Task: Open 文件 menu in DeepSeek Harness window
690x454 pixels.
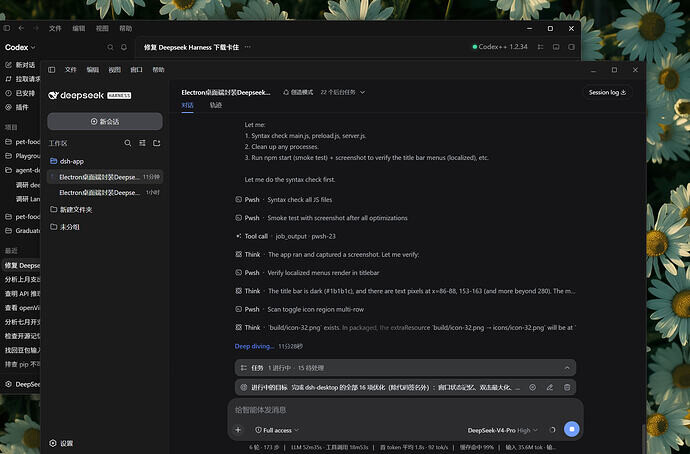Action: [70, 70]
